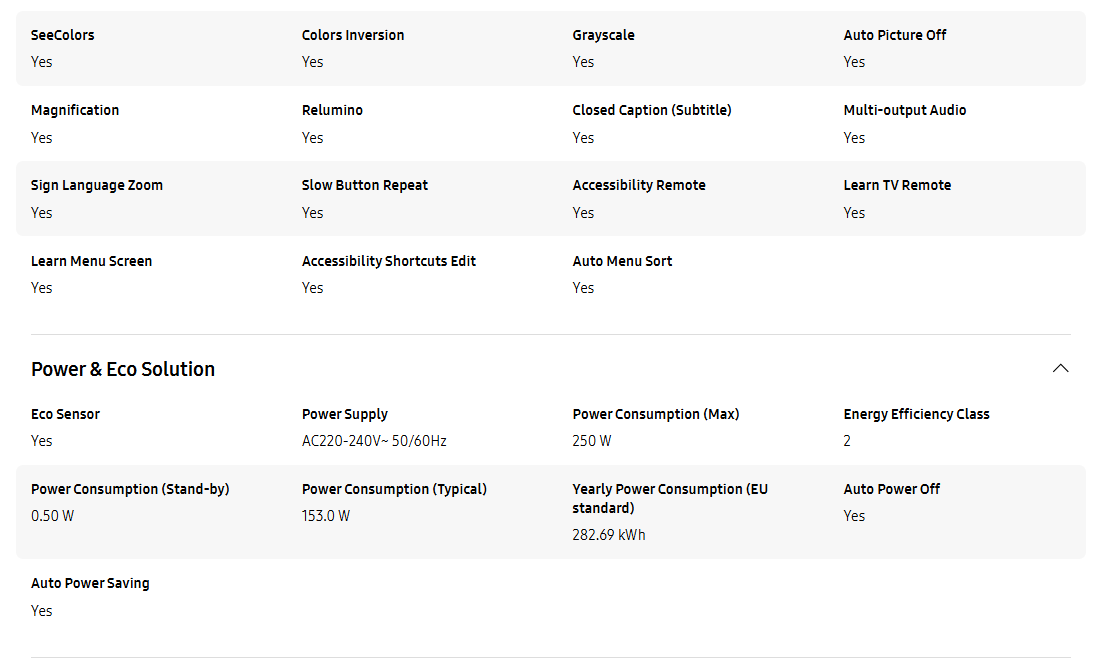1100x663 pixels.
Task: Select the Auto Power Saving label
Action: [90, 583]
